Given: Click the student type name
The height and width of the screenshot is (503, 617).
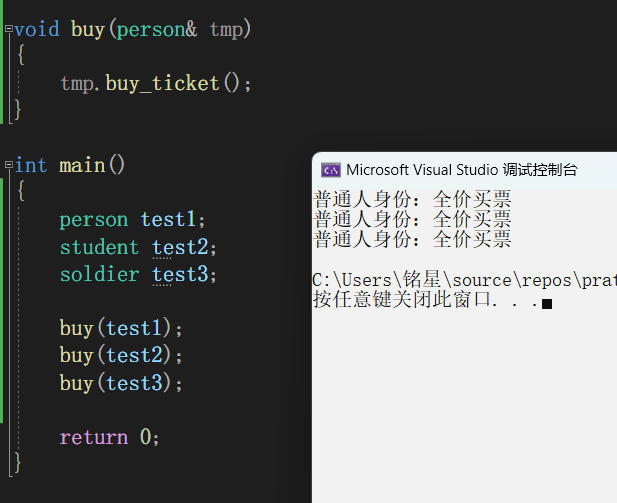Looking at the screenshot, I should (x=99, y=247).
